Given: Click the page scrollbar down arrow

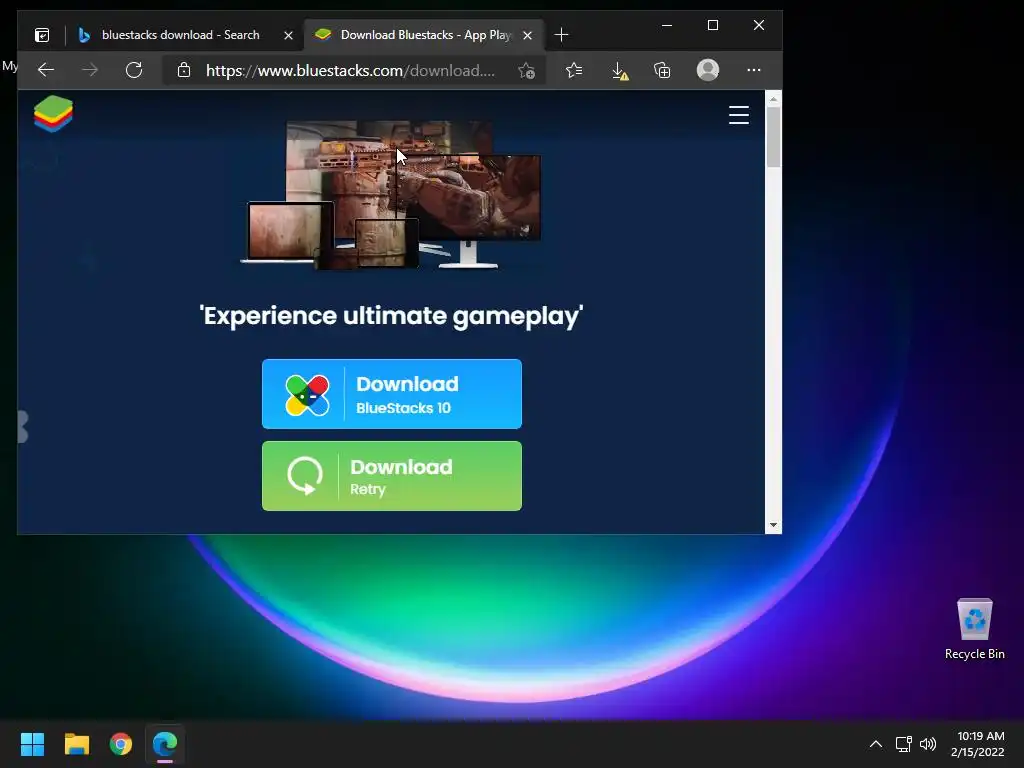Looking at the screenshot, I should [x=773, y=525].
